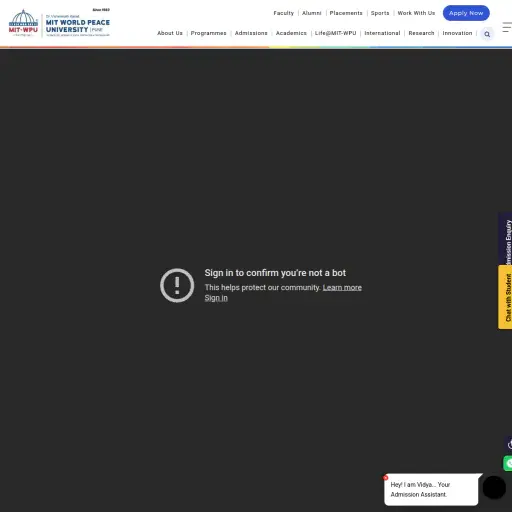Go to the Placements page
The width and height of the screenshot is (512, 512).
346,13
